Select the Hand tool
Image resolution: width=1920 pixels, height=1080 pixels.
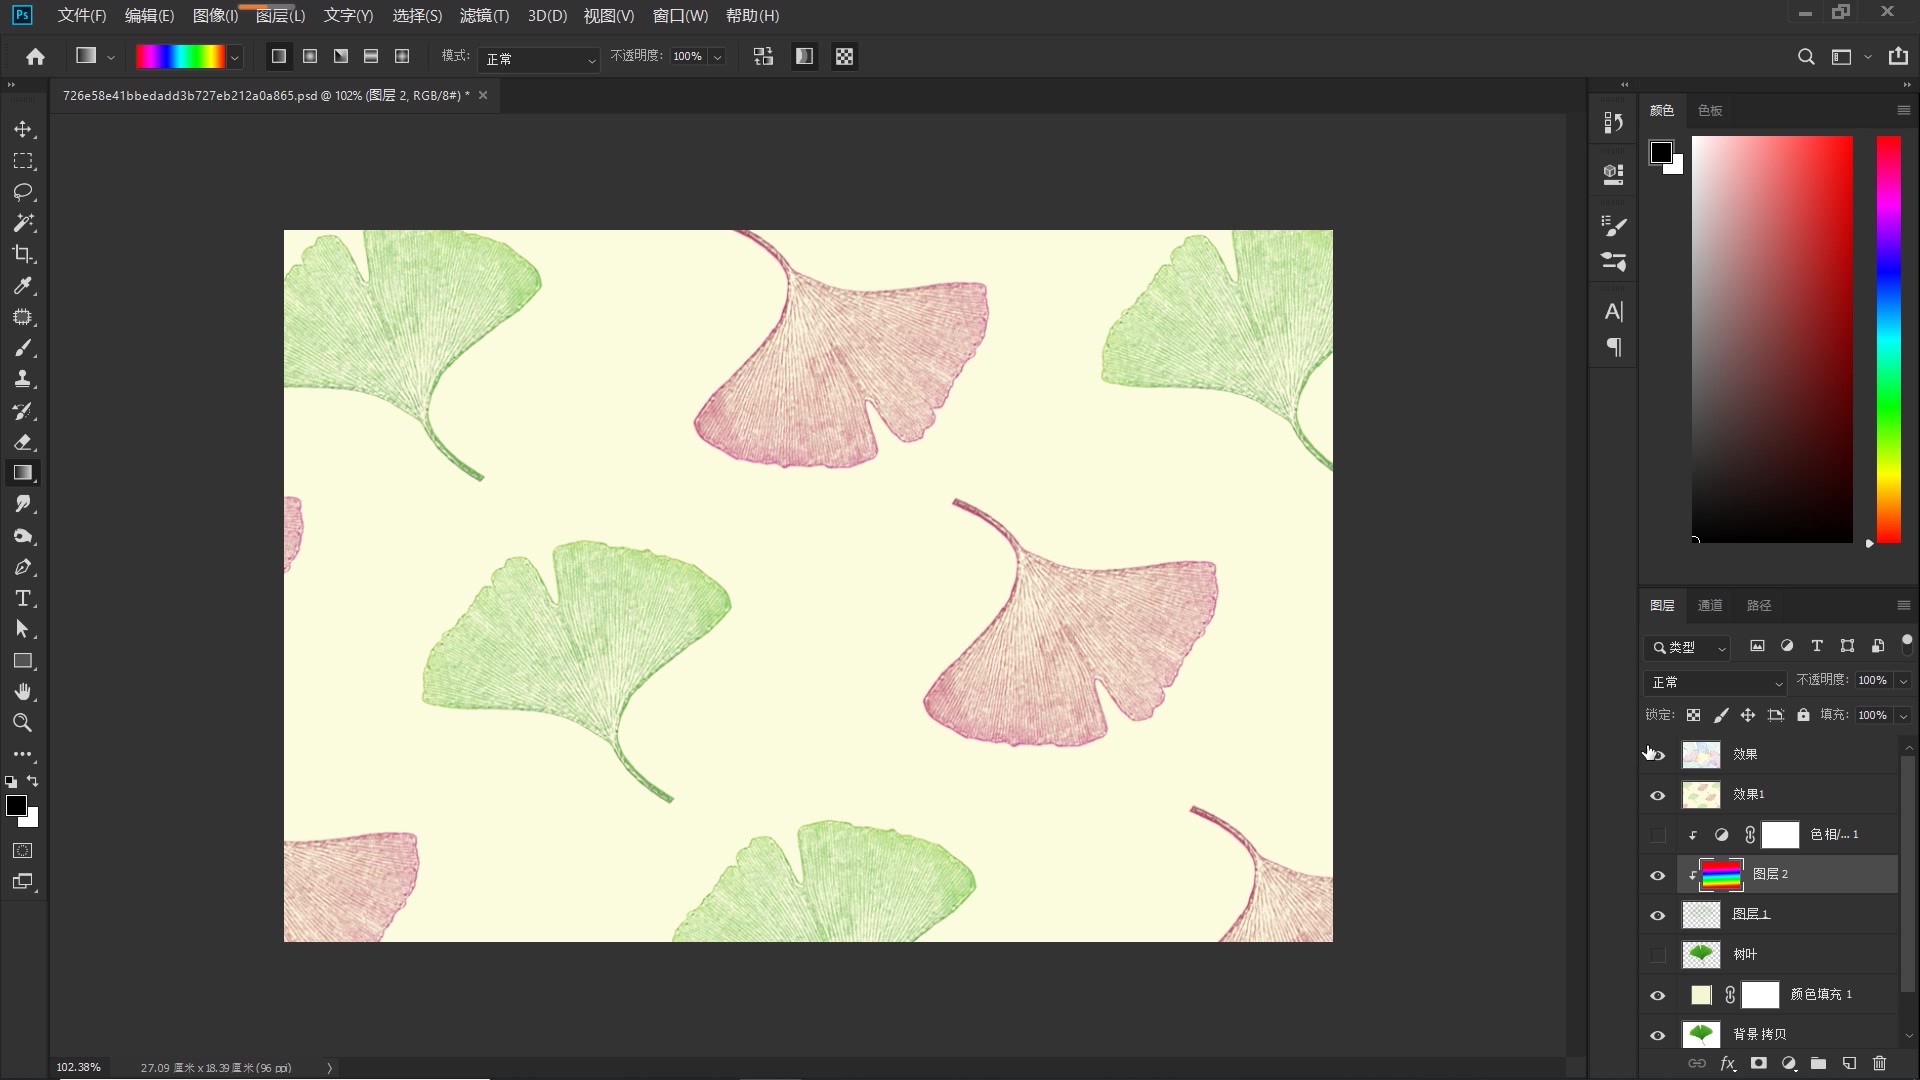click(x=23, y=692)
